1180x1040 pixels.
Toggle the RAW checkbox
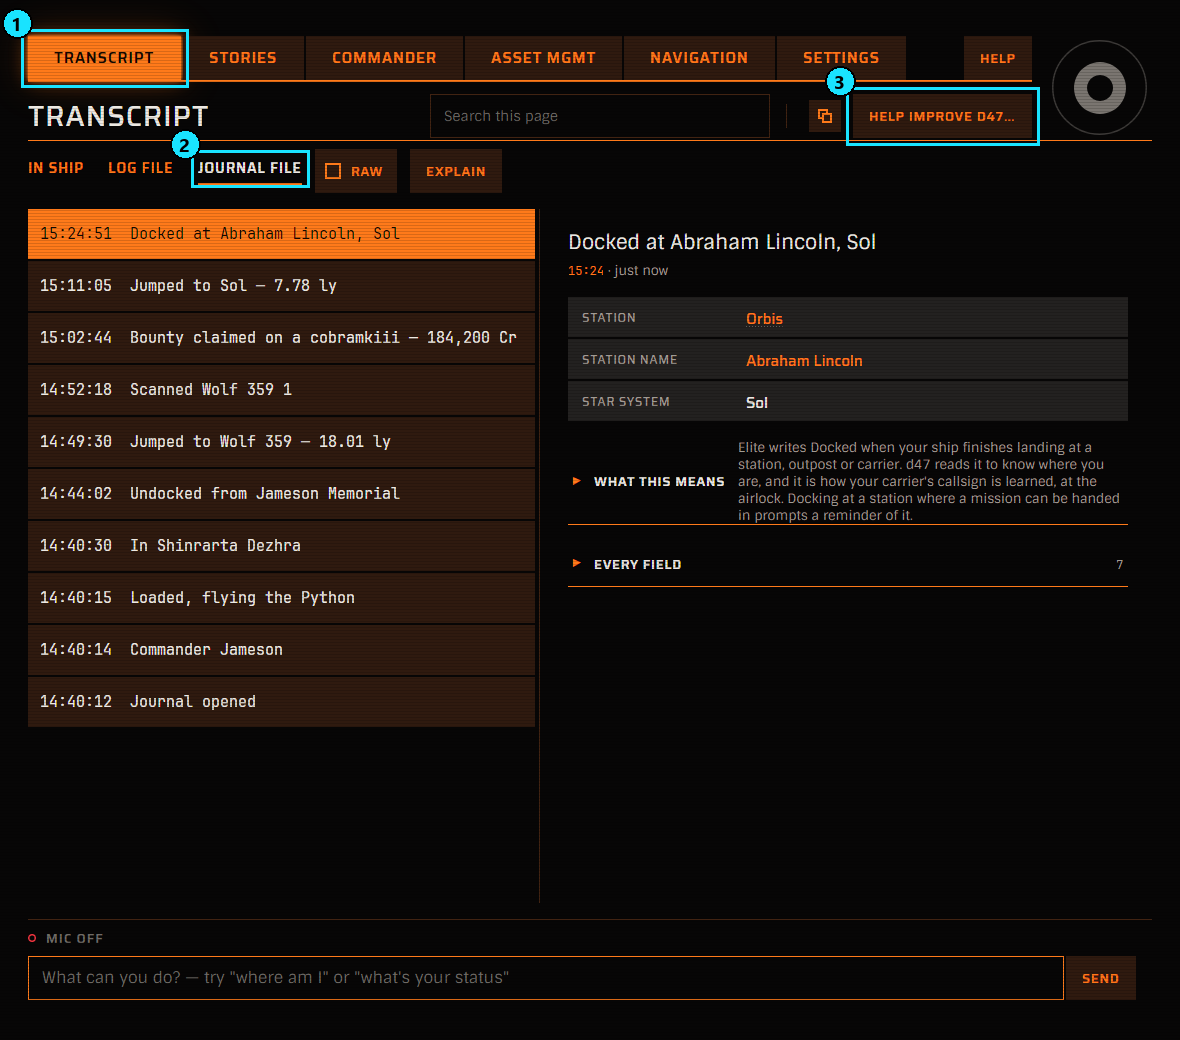[333, 171]
